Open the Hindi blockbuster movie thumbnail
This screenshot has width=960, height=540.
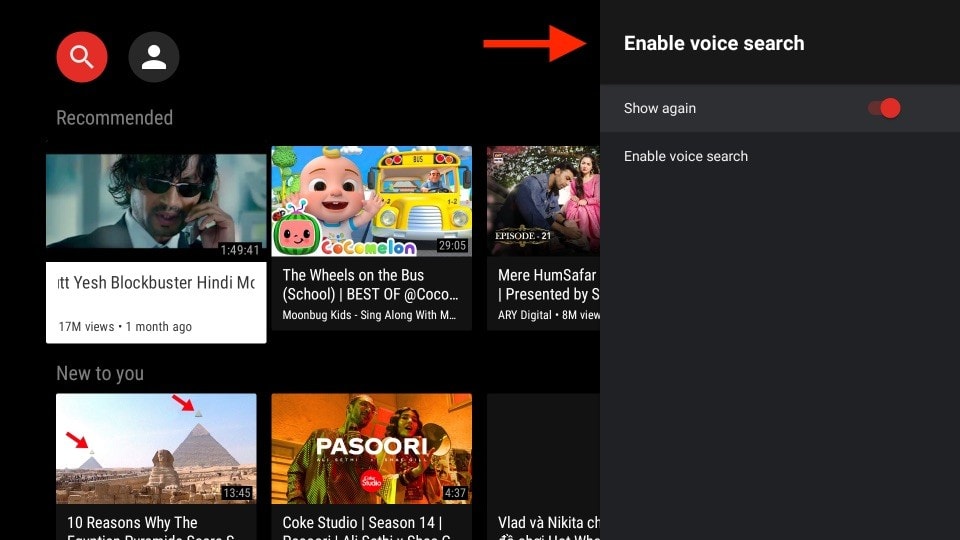156,201
